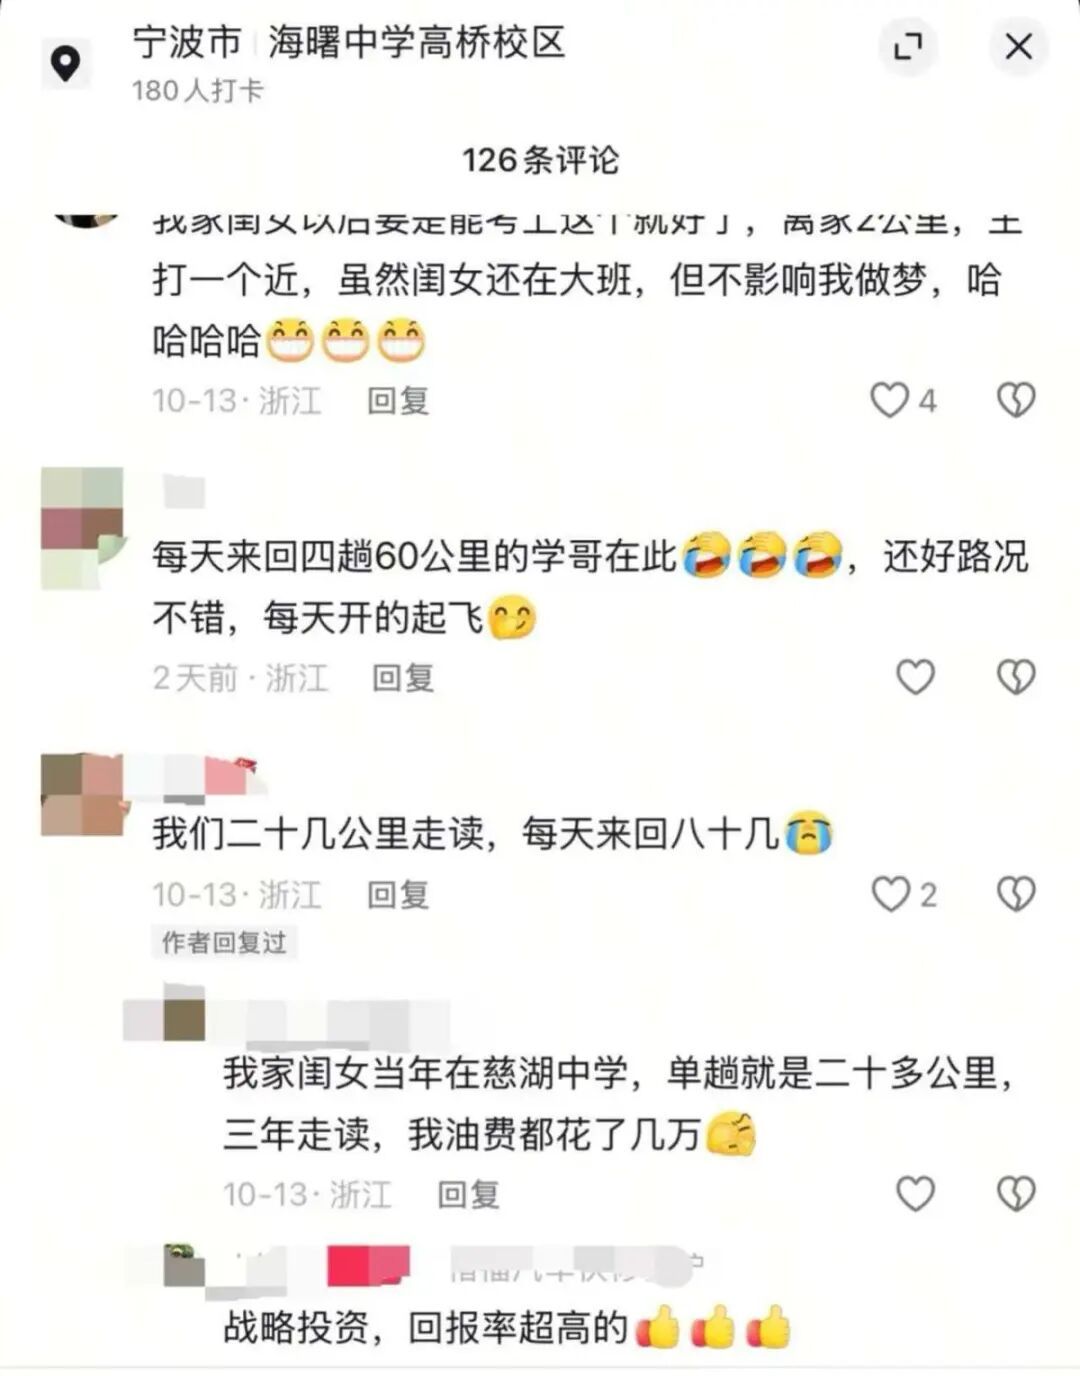1080x1376 pixels.
Task: Open avatar of 每天来回四趟 commenter
Action: click(x=82, y=527)
